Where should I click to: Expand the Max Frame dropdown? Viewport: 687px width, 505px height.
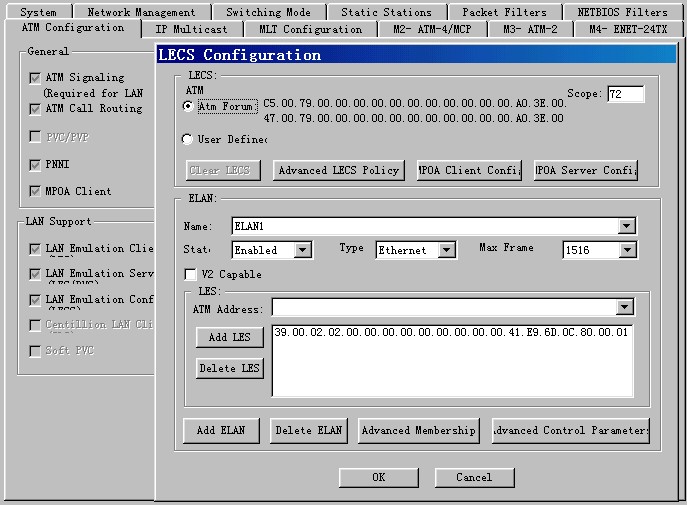tap(626, 250)
